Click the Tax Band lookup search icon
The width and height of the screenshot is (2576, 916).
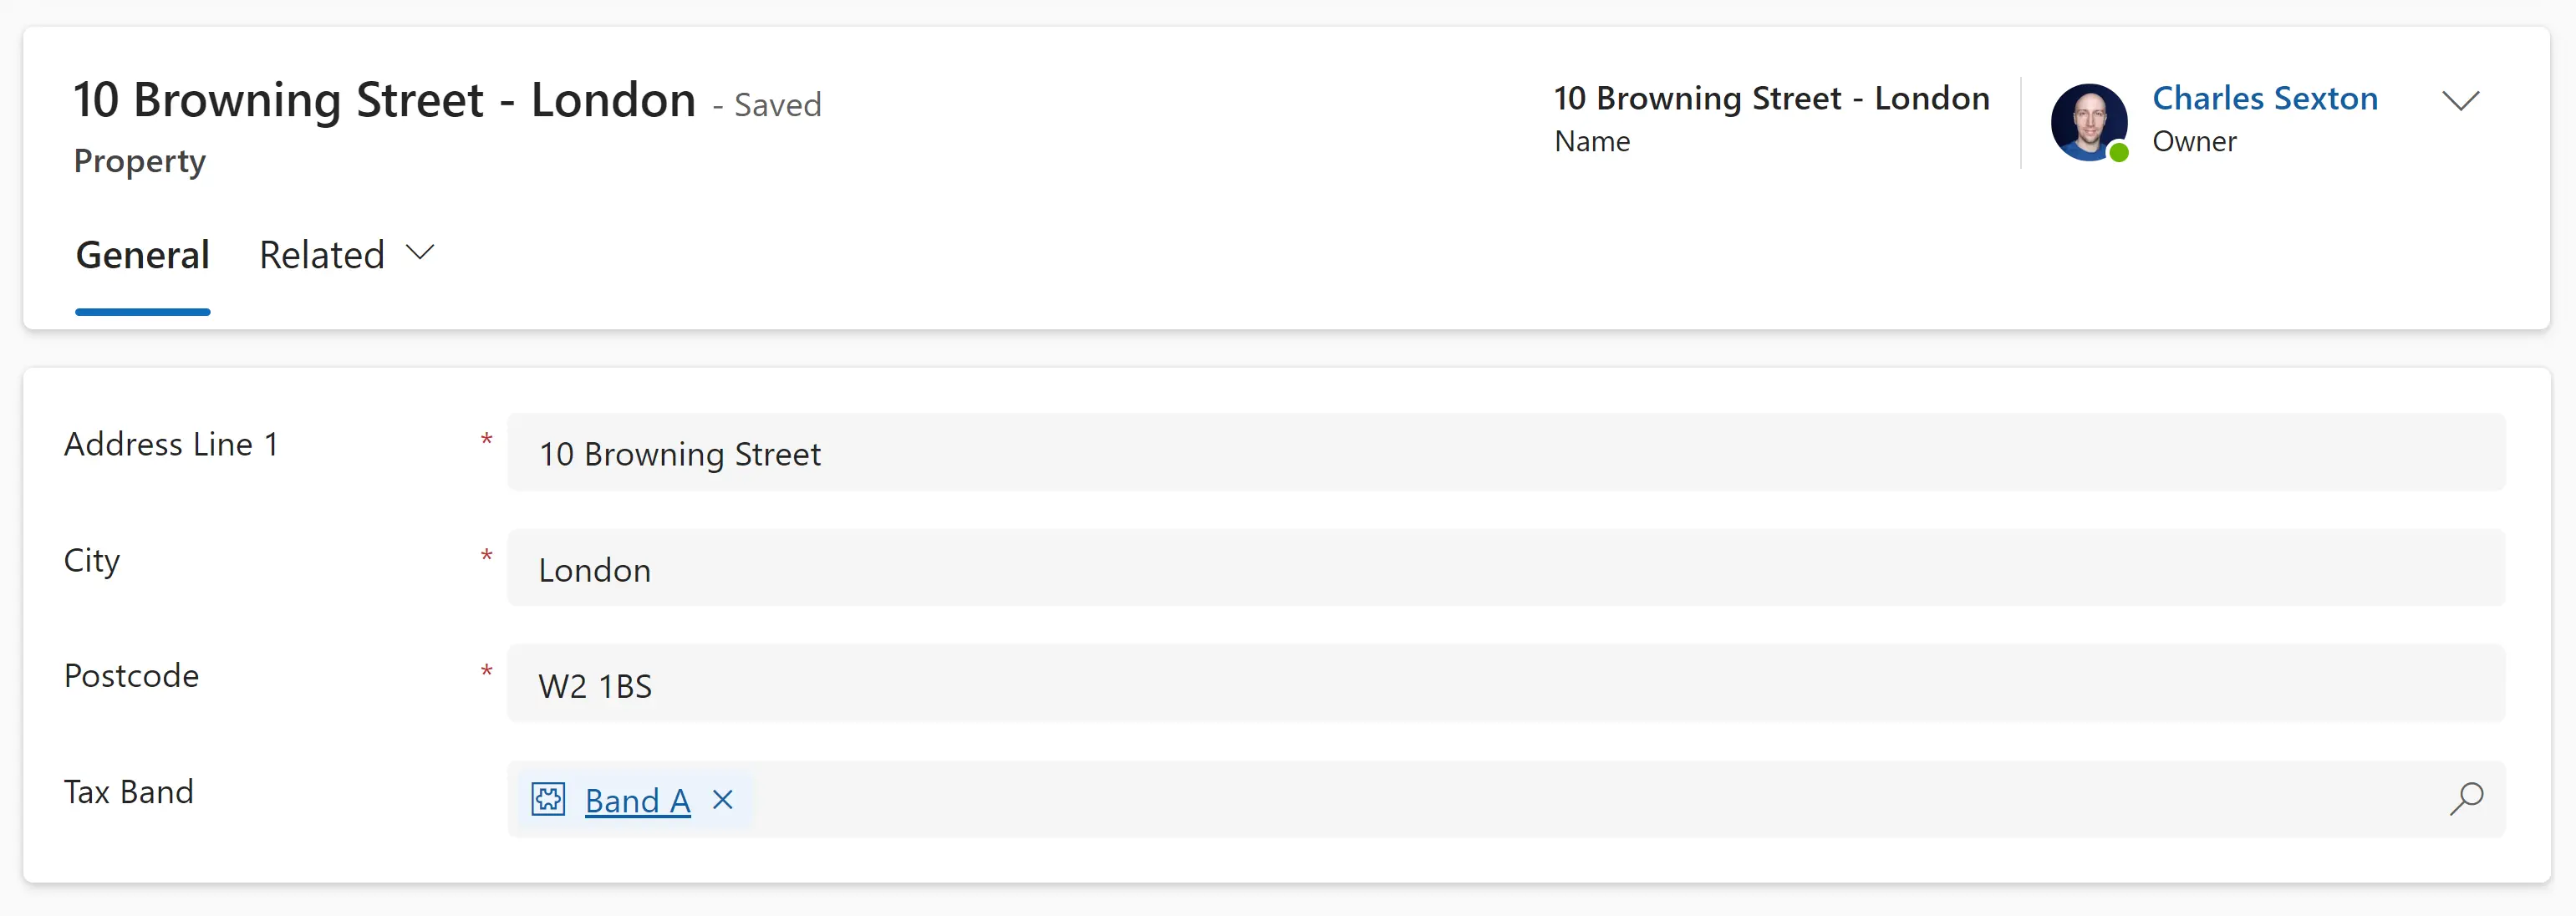coord(2466,798)
